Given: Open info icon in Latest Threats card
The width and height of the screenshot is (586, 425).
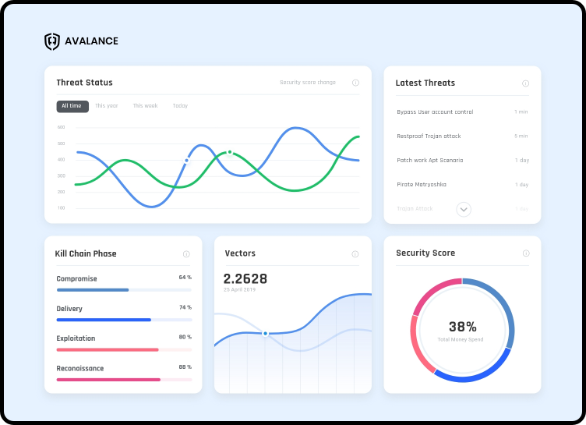Looking at the screenshot, I should pos(525,83).
